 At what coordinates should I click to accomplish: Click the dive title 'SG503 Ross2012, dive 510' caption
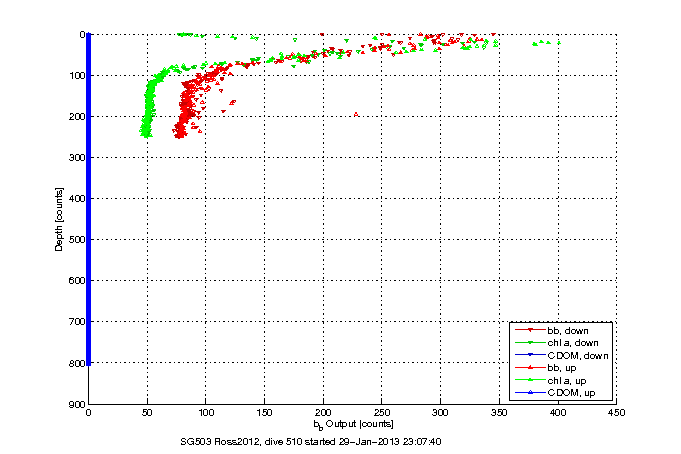pos(311,442)
